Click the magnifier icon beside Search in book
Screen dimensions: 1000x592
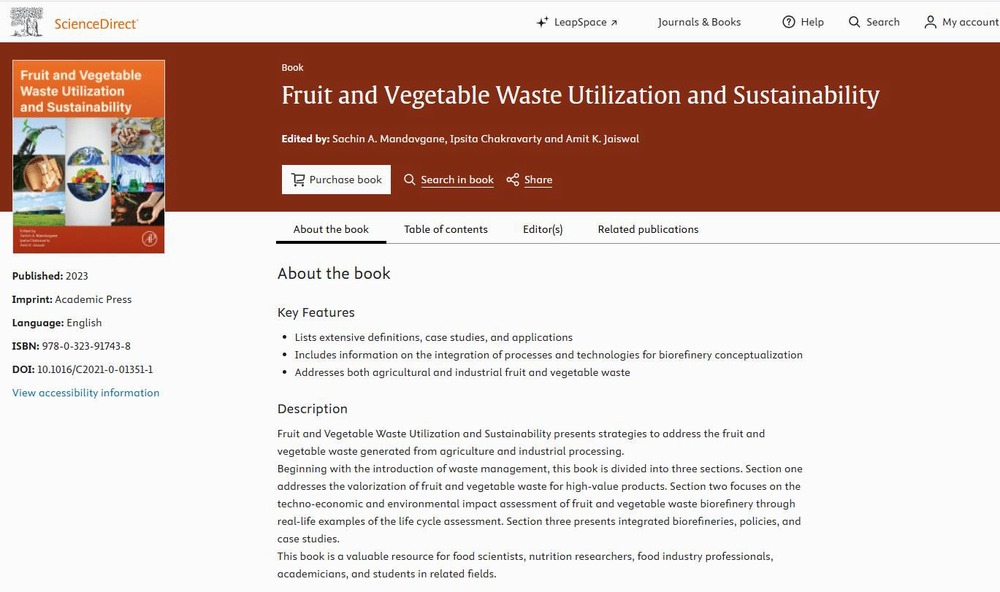coord(409,180)
